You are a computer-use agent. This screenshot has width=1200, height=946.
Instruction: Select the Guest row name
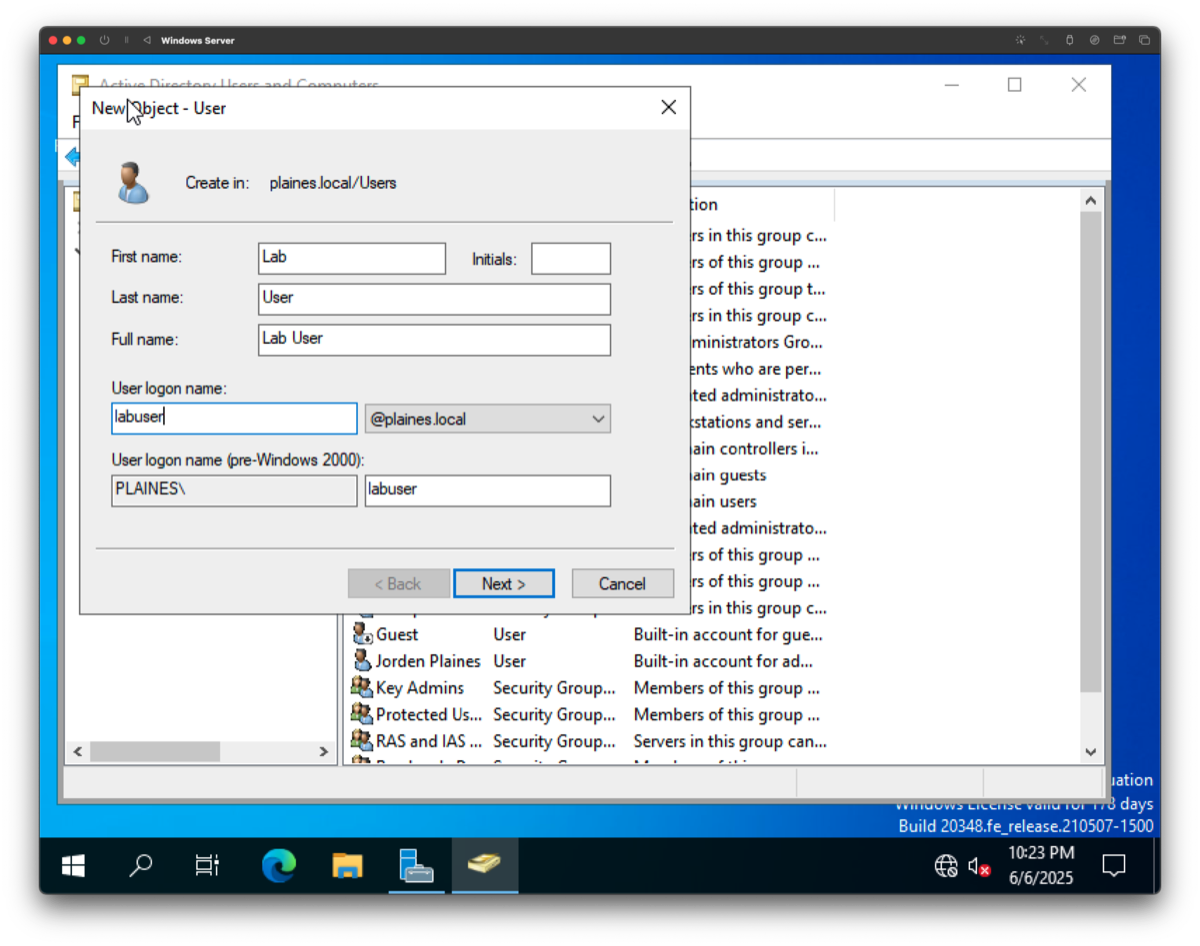[x=397, y=634]
